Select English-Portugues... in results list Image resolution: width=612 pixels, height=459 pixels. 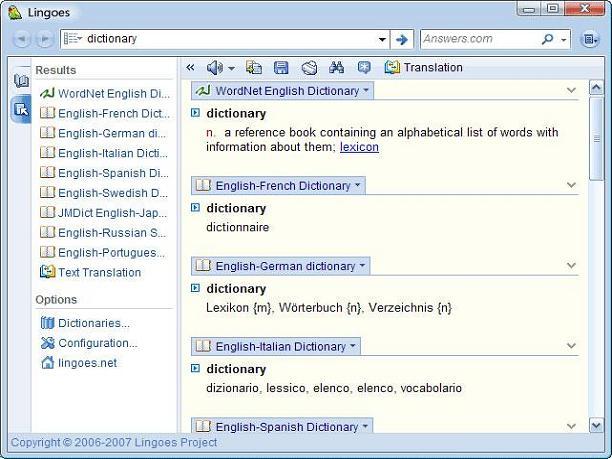coord(102,253)
